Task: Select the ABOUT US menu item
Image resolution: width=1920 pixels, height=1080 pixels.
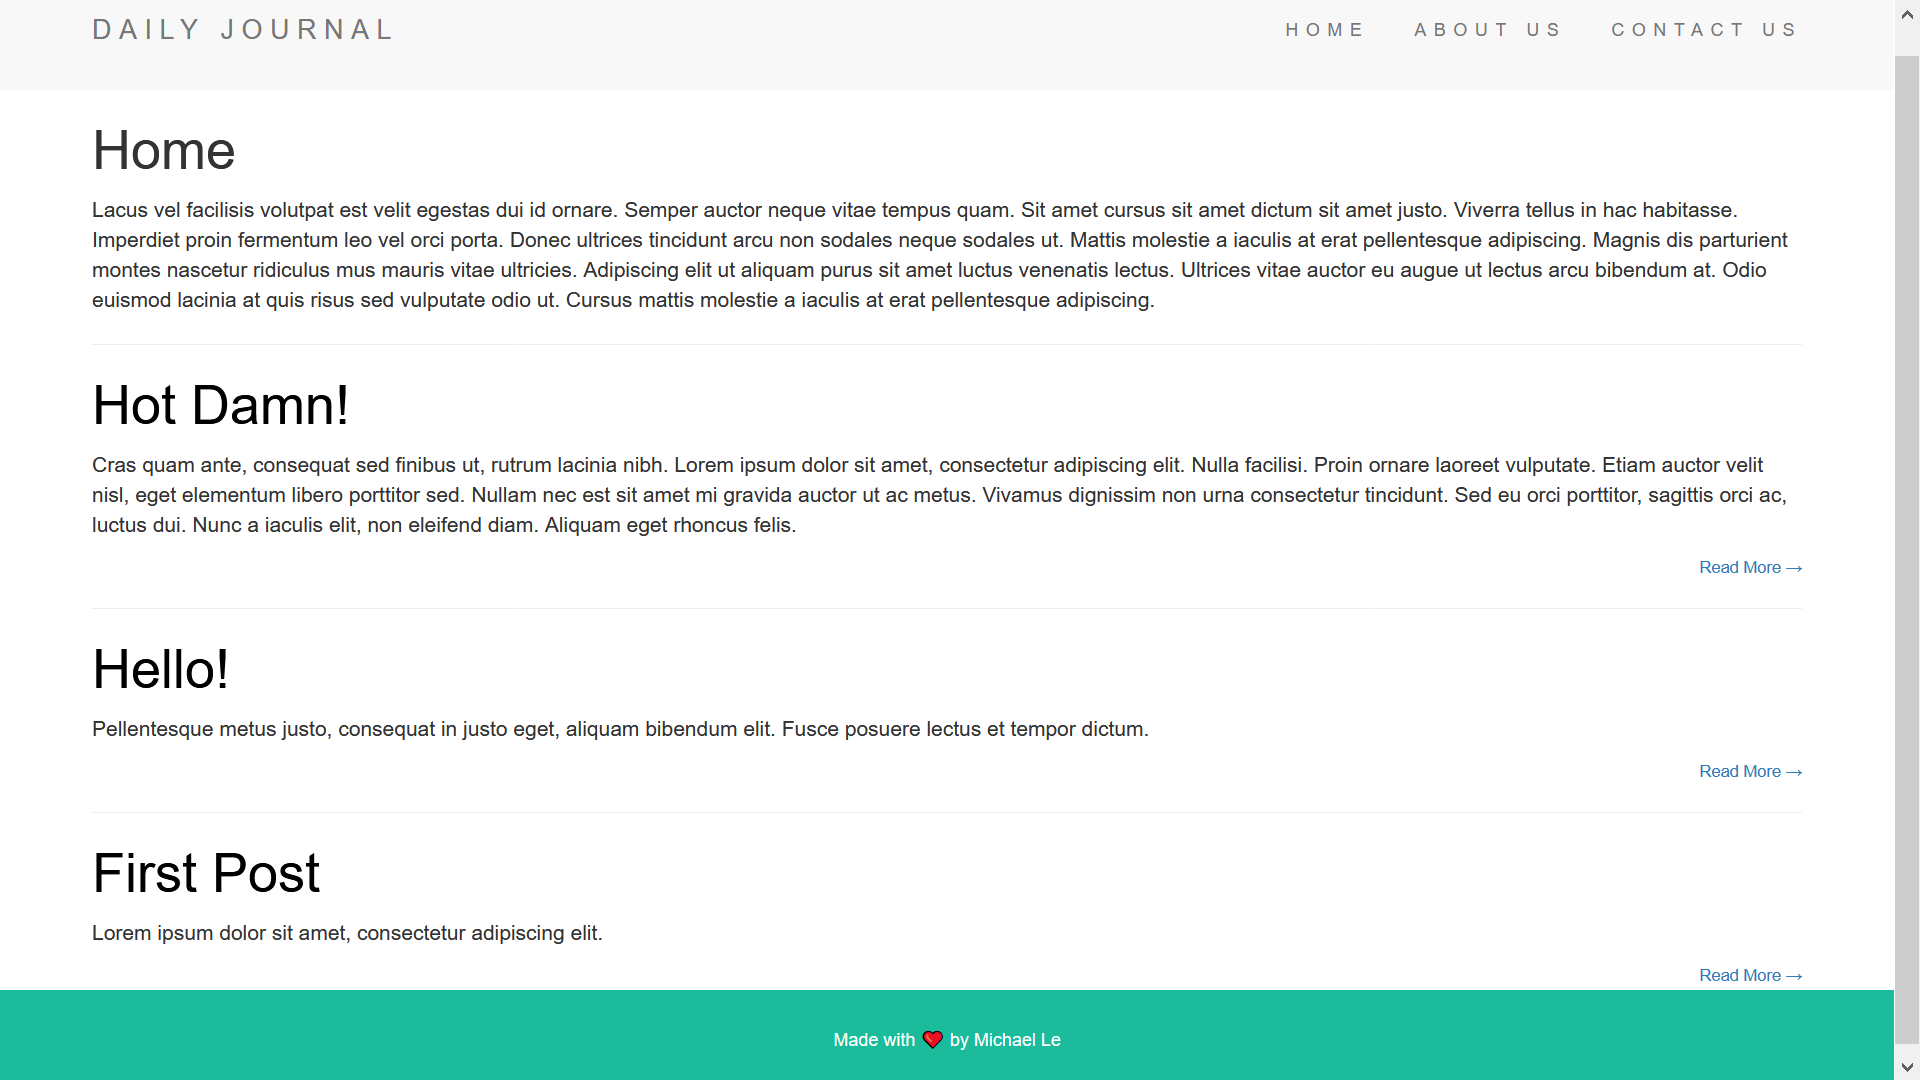Action: [x=1487, y=29]
